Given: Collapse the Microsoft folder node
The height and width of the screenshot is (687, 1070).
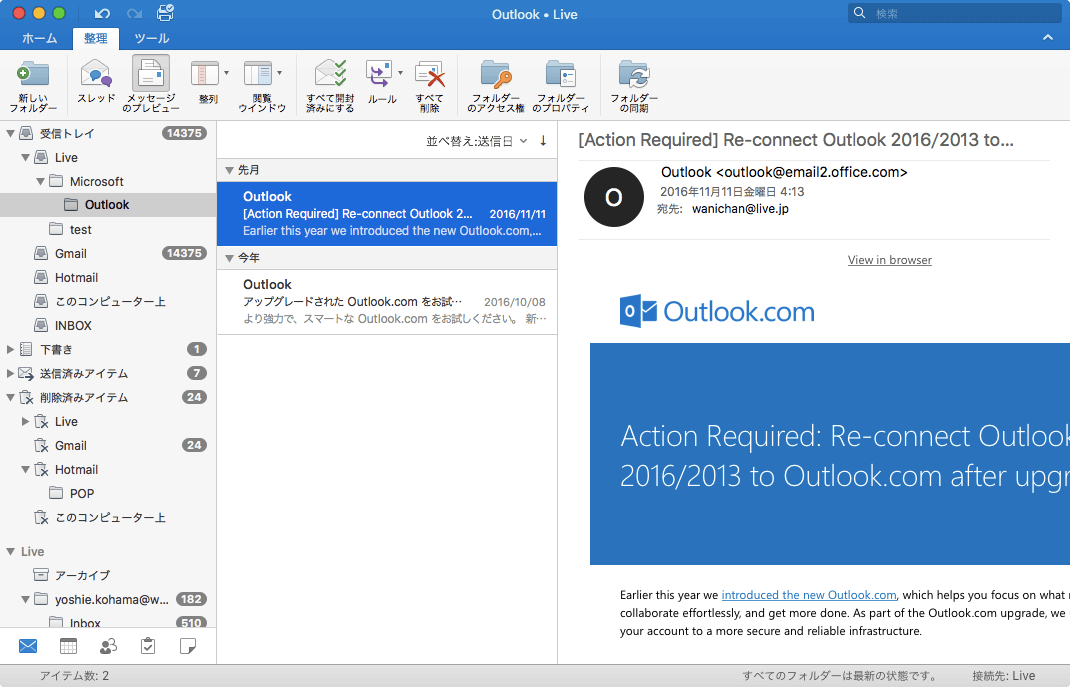Looking at the screenshot, I should [40, 181].
